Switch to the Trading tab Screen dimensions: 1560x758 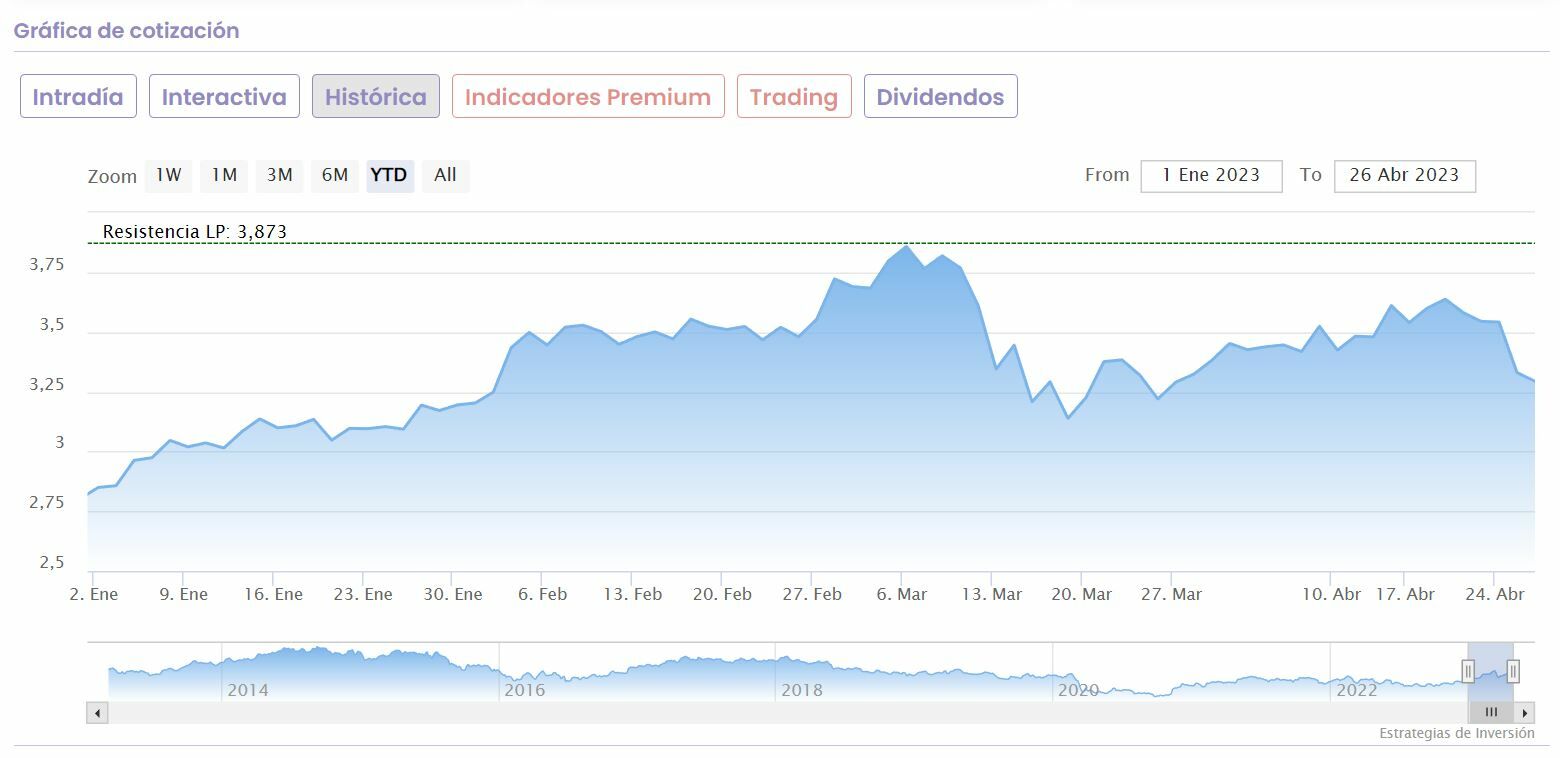coord(794,97)
